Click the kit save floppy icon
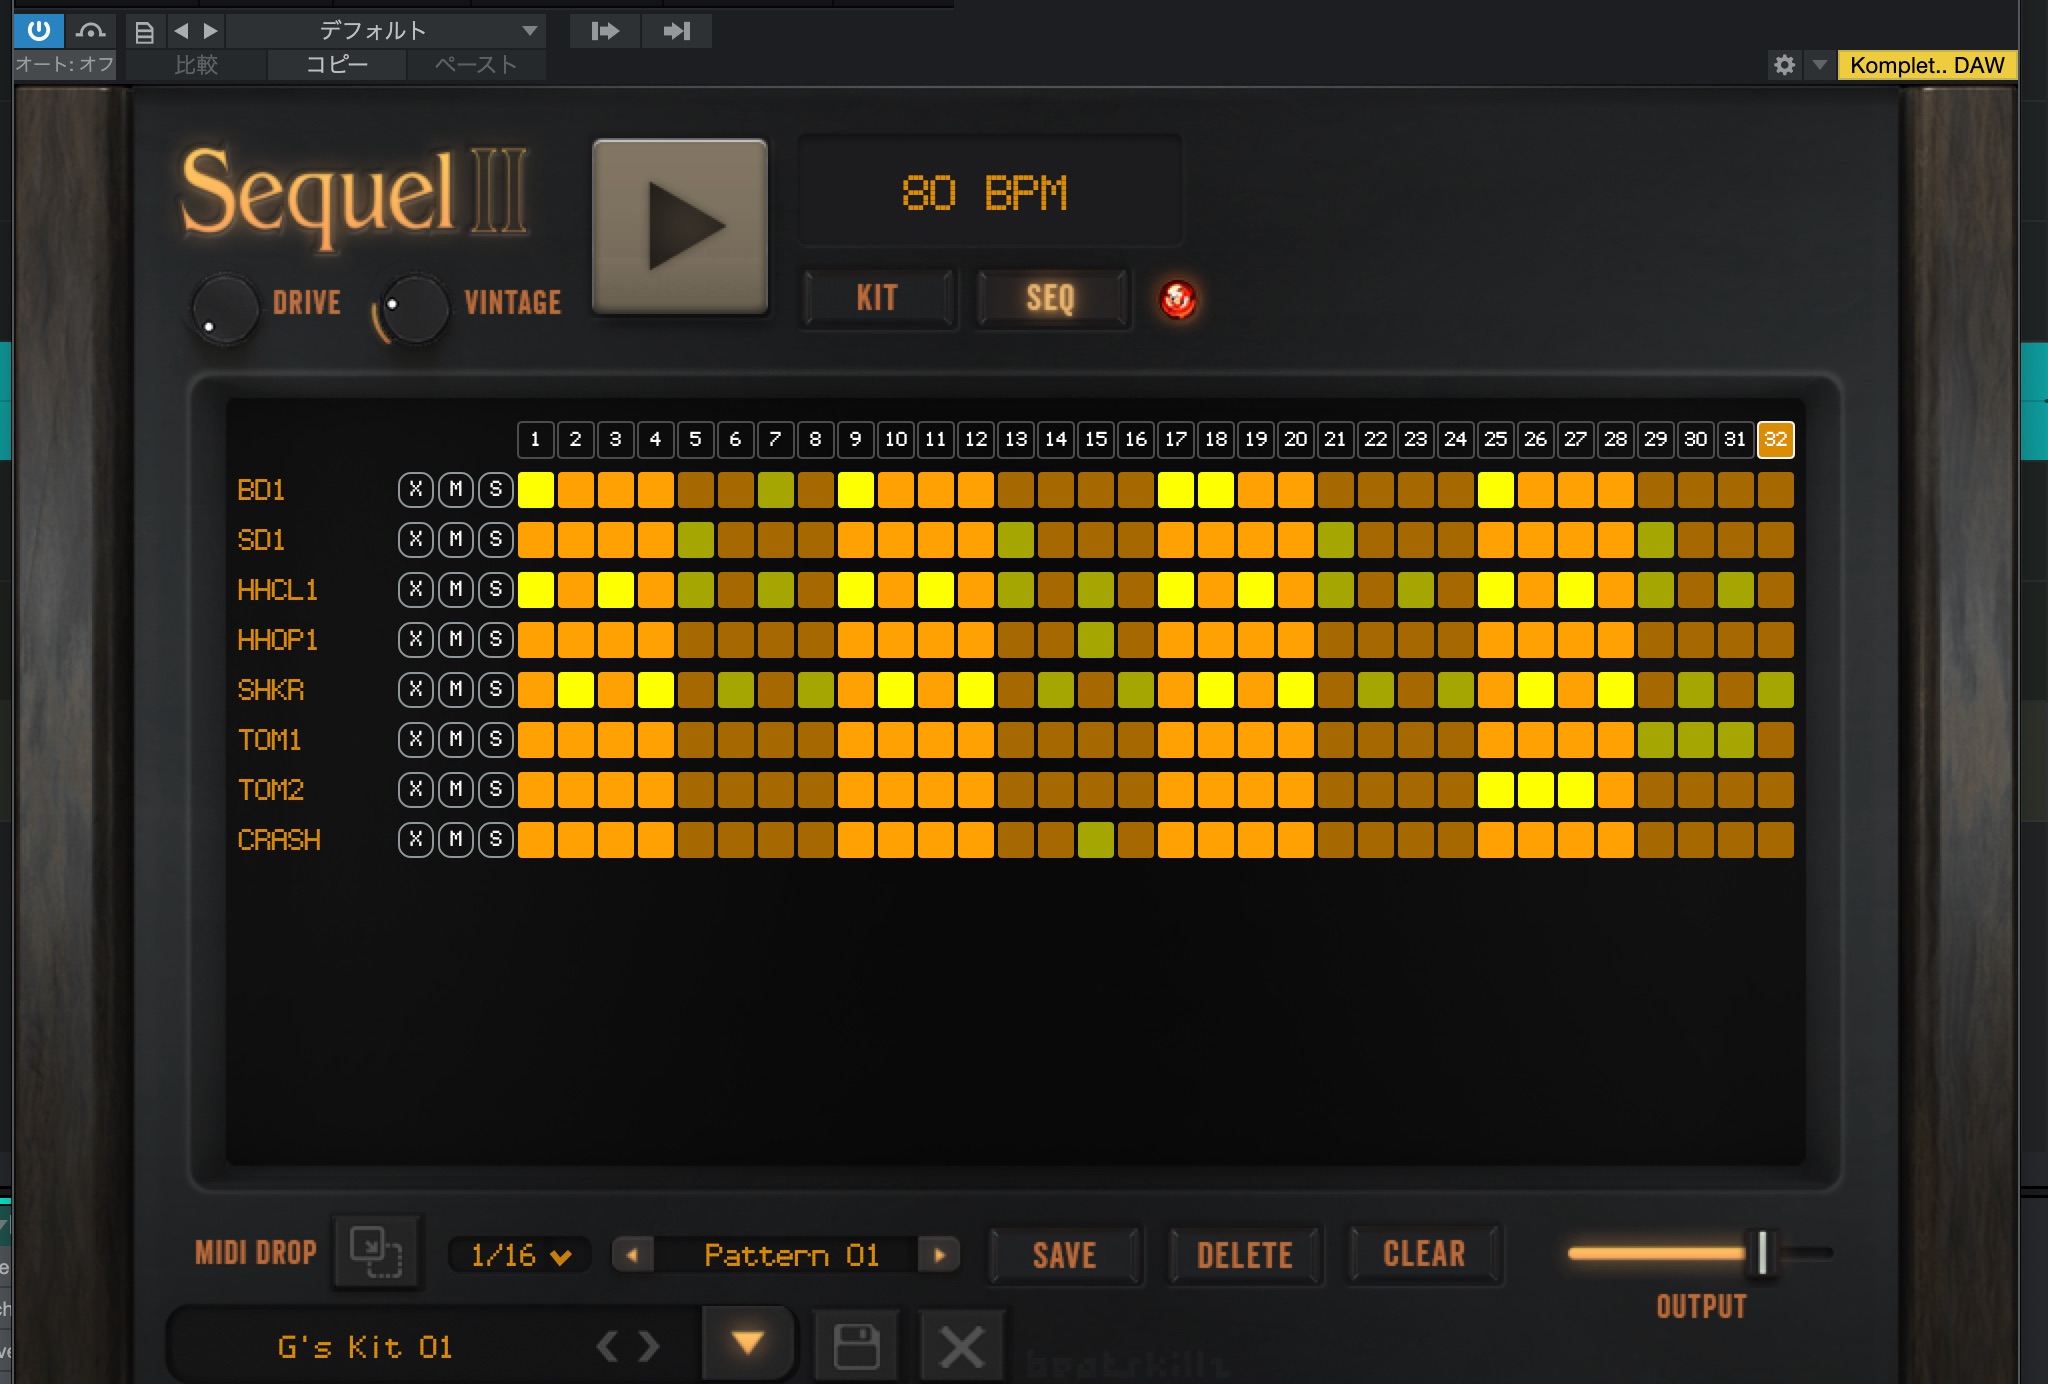Image resolution: width=2048 pixels, height=1384 pixels. point(856,1346)
